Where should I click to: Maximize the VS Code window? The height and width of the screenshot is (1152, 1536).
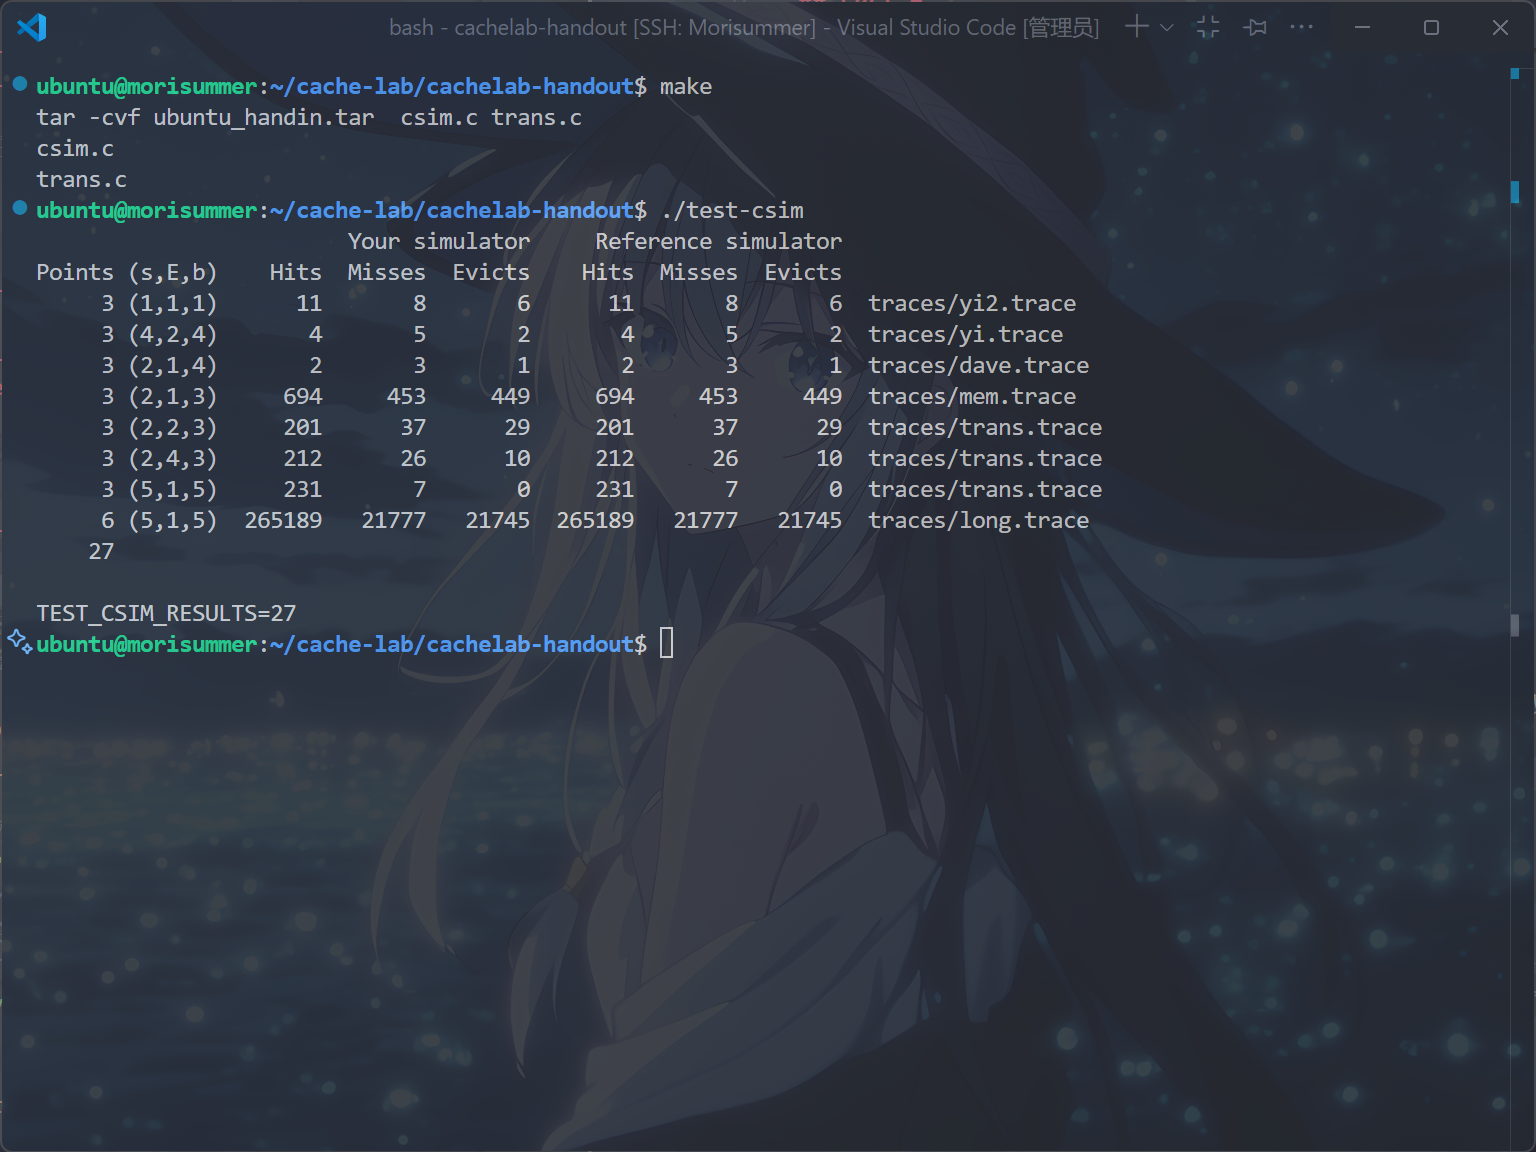[x=1431, y=27]
